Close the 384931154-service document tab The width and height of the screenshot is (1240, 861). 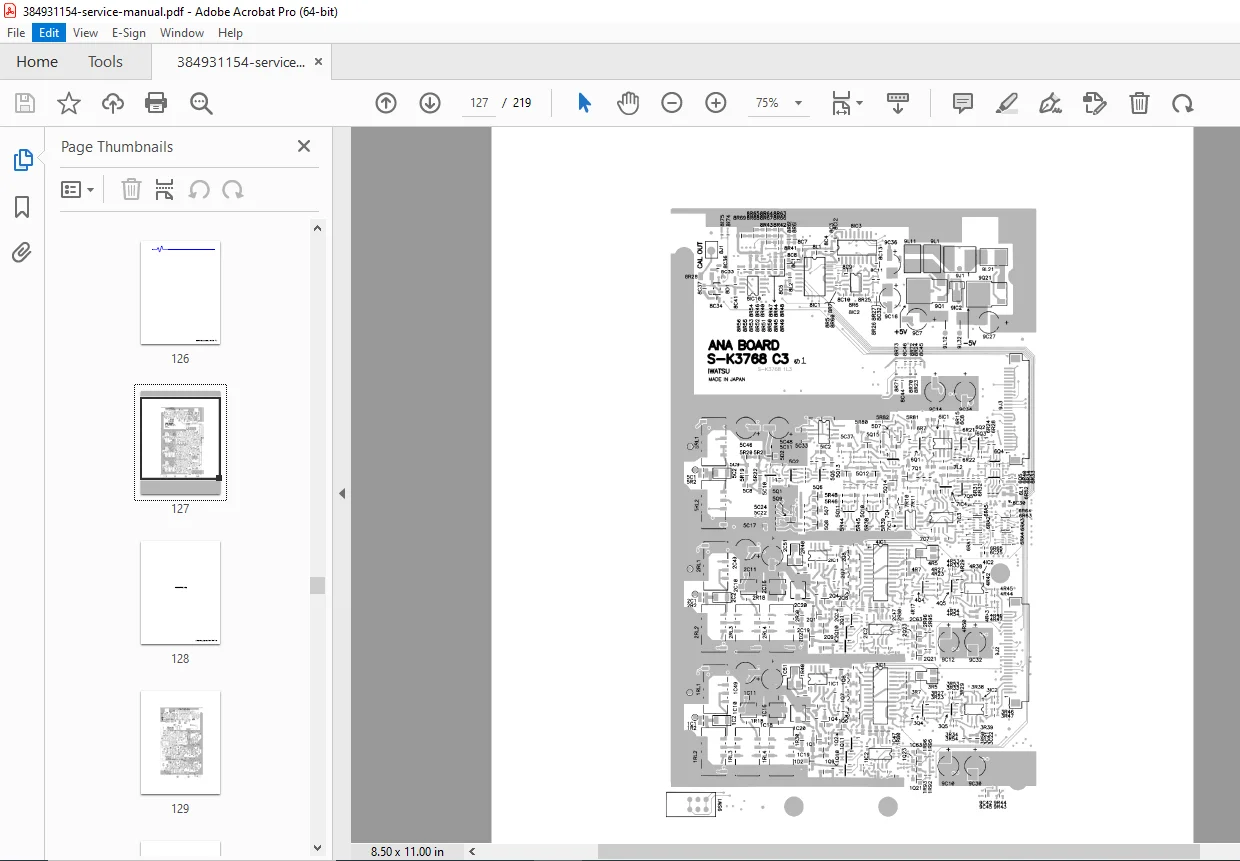click(319, 62)
